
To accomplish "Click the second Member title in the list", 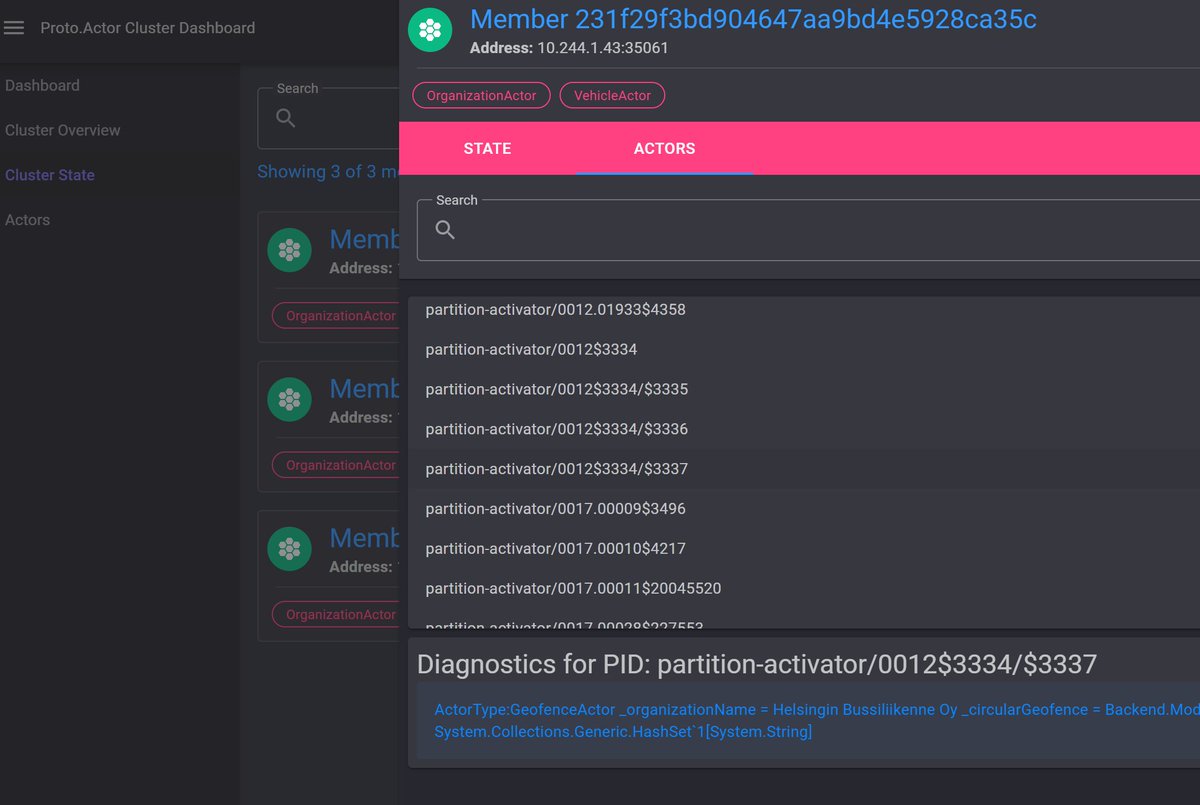I will point(365,388).
